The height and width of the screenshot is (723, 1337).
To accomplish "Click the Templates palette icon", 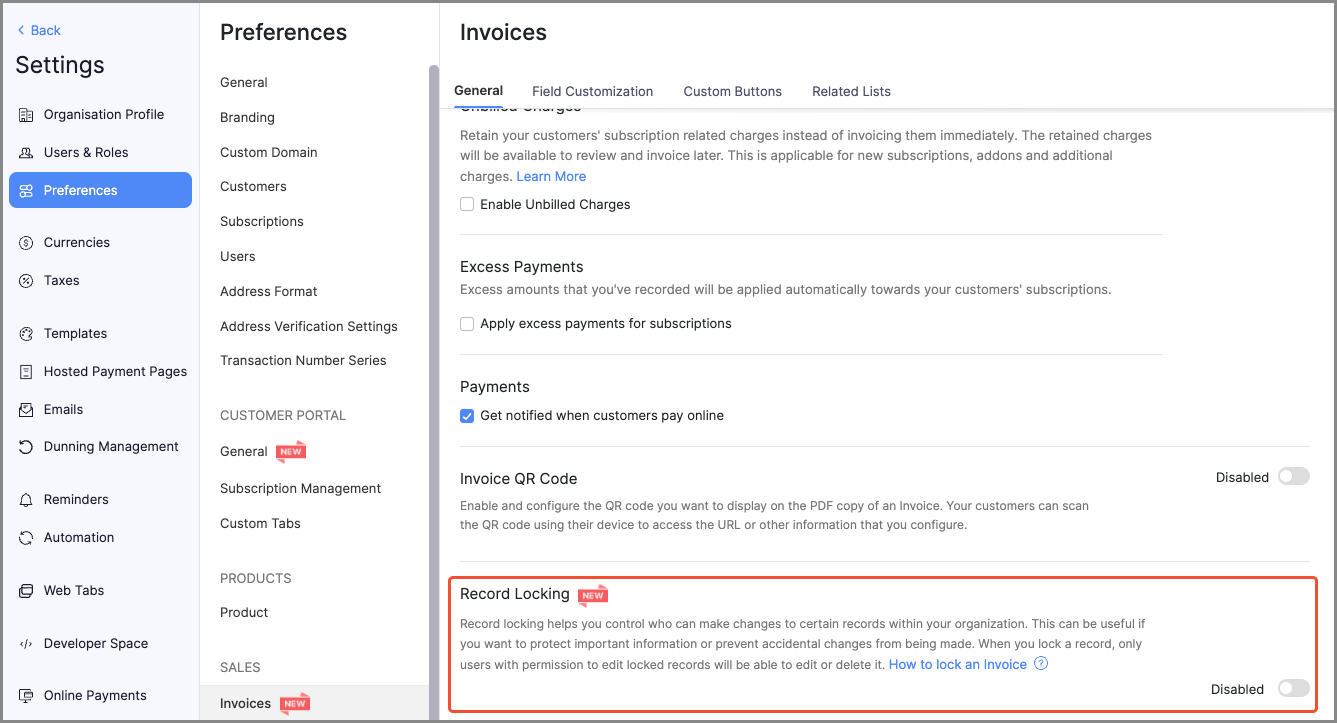I will [x=26, y=334].
